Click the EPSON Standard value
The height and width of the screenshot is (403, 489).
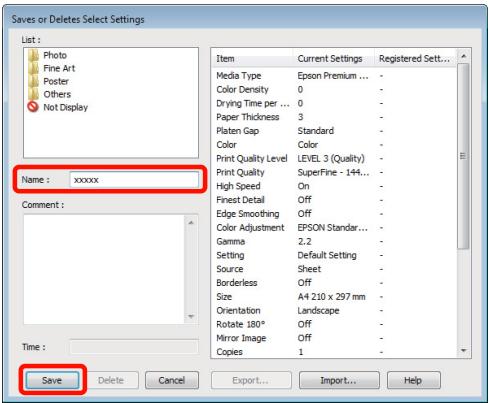(333, 228)
